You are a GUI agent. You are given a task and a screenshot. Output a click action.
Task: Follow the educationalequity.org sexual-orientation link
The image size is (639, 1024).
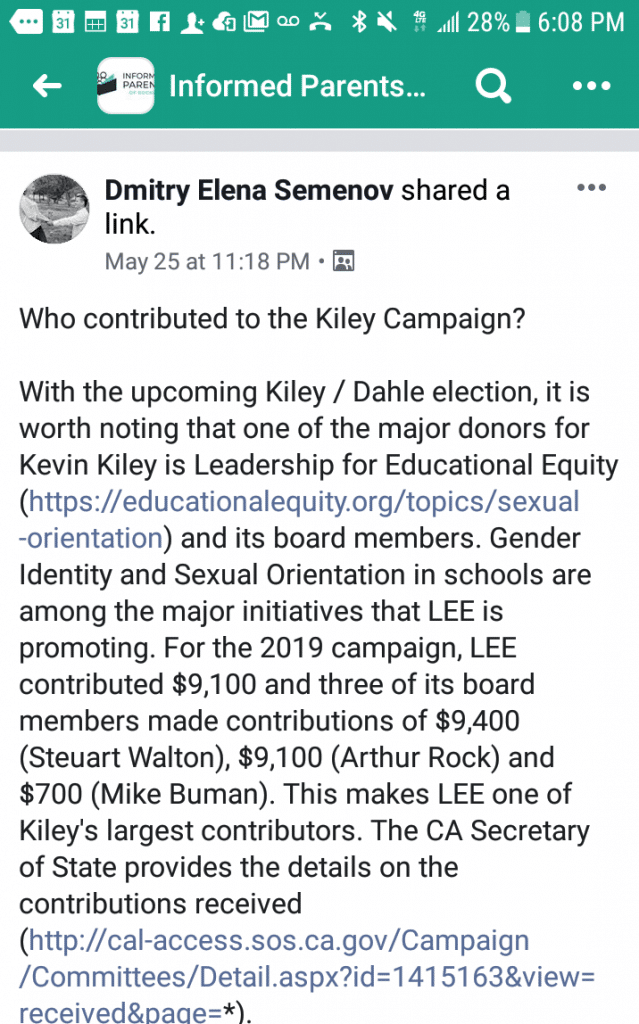[x=300, y=519]
